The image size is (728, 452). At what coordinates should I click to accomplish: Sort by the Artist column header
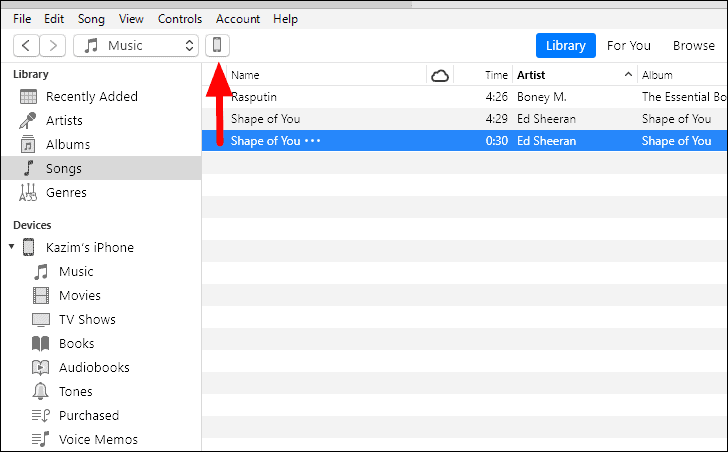point(531,75)
